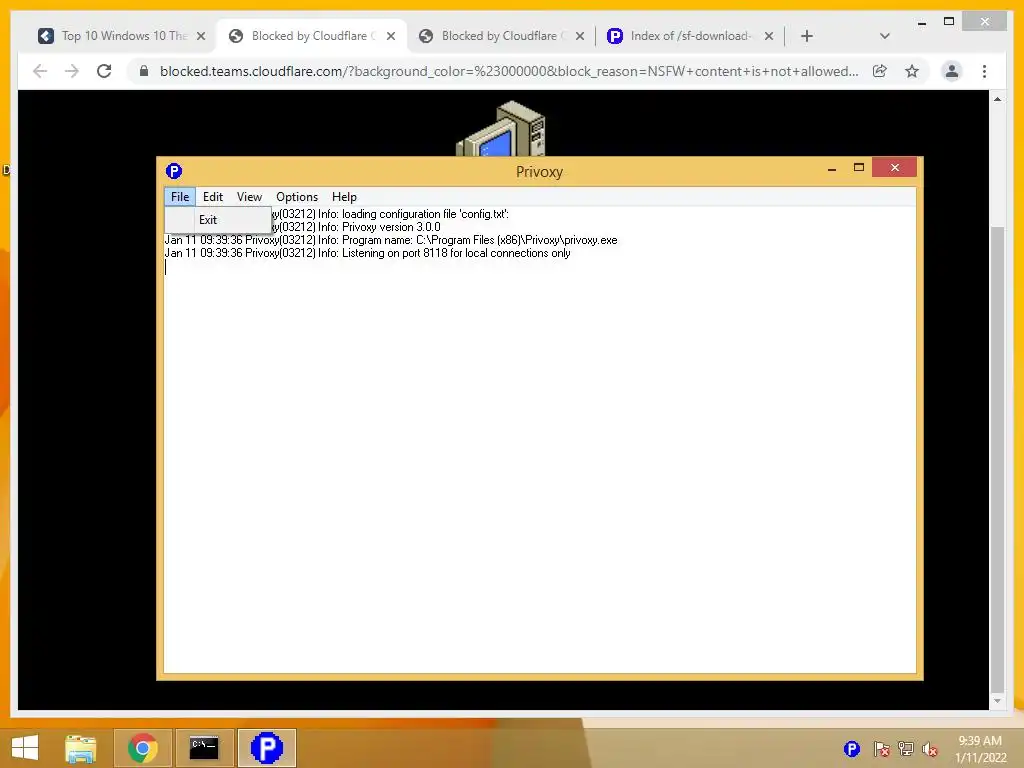Screen dimensions: 1024x768
Task: Click log line loading configuration file 'config.txt'
Action: coord(390,214)
